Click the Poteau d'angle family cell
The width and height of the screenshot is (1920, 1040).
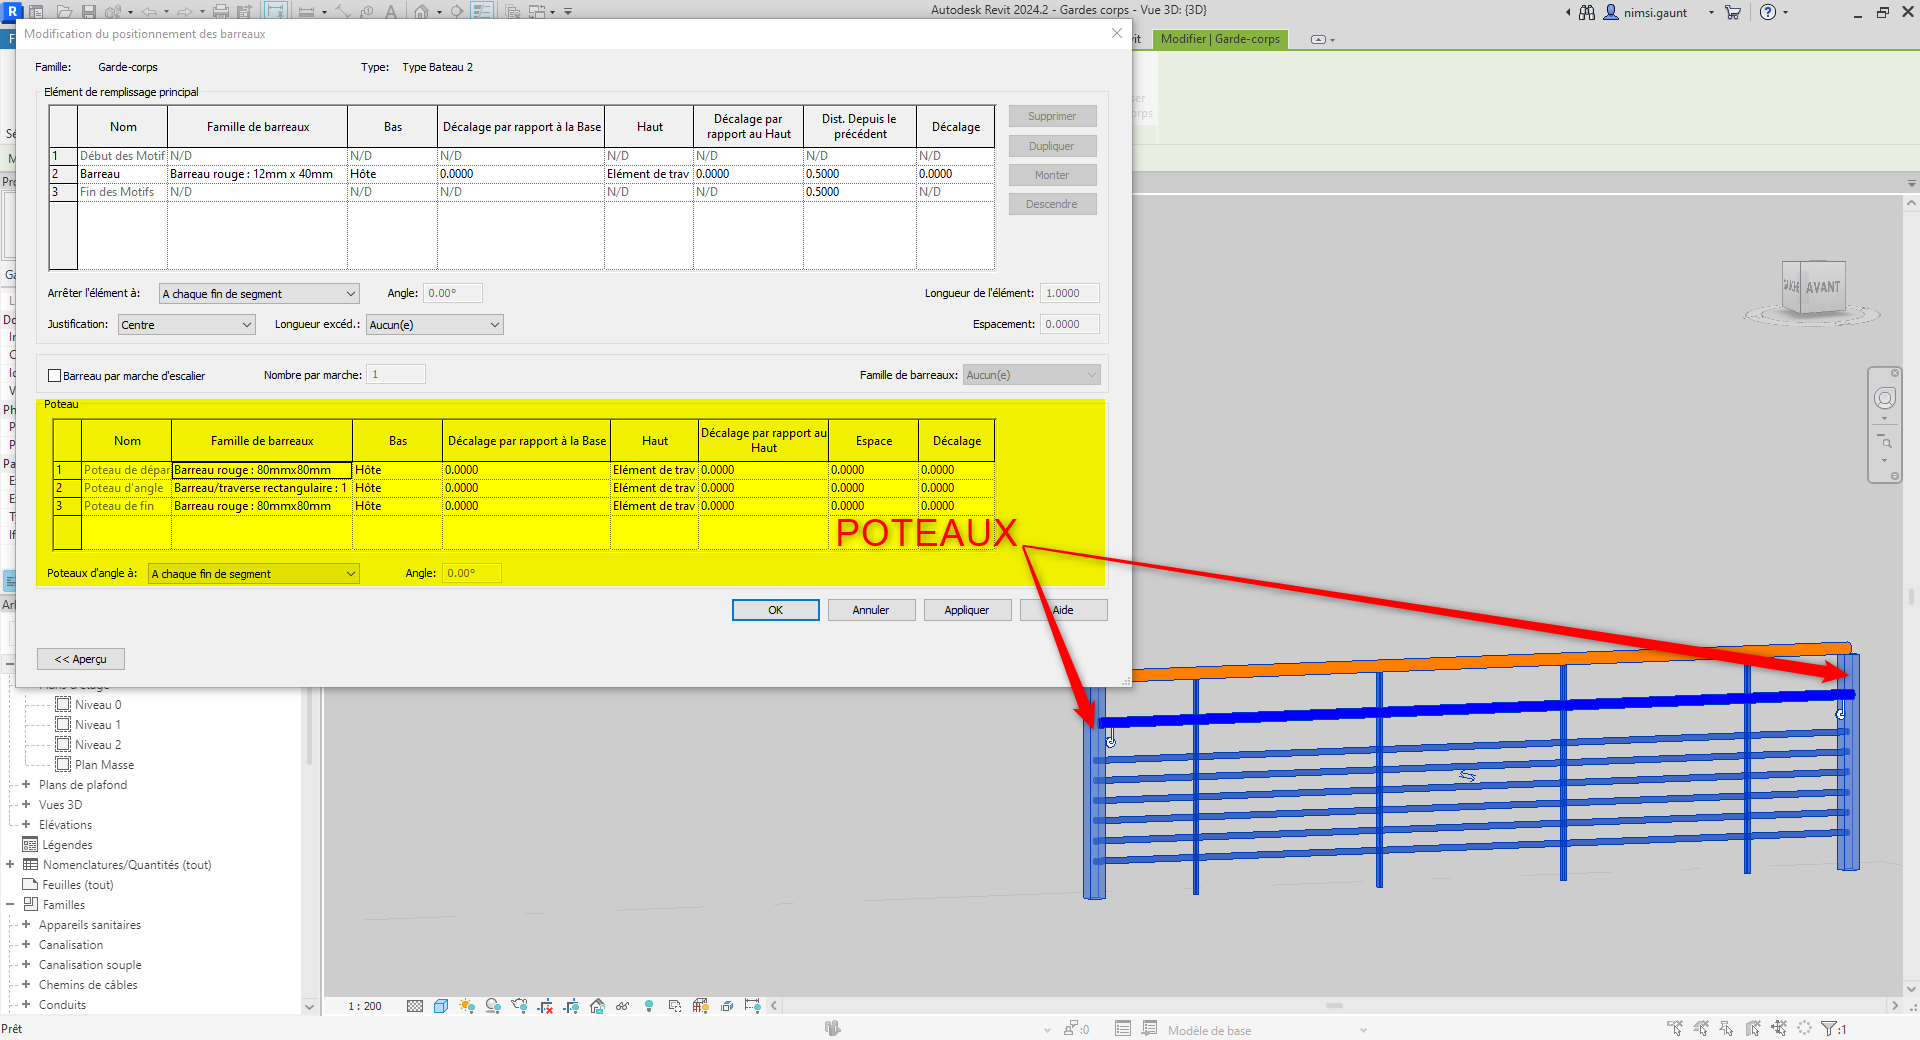pyautogui.click(x=262, y=488)
